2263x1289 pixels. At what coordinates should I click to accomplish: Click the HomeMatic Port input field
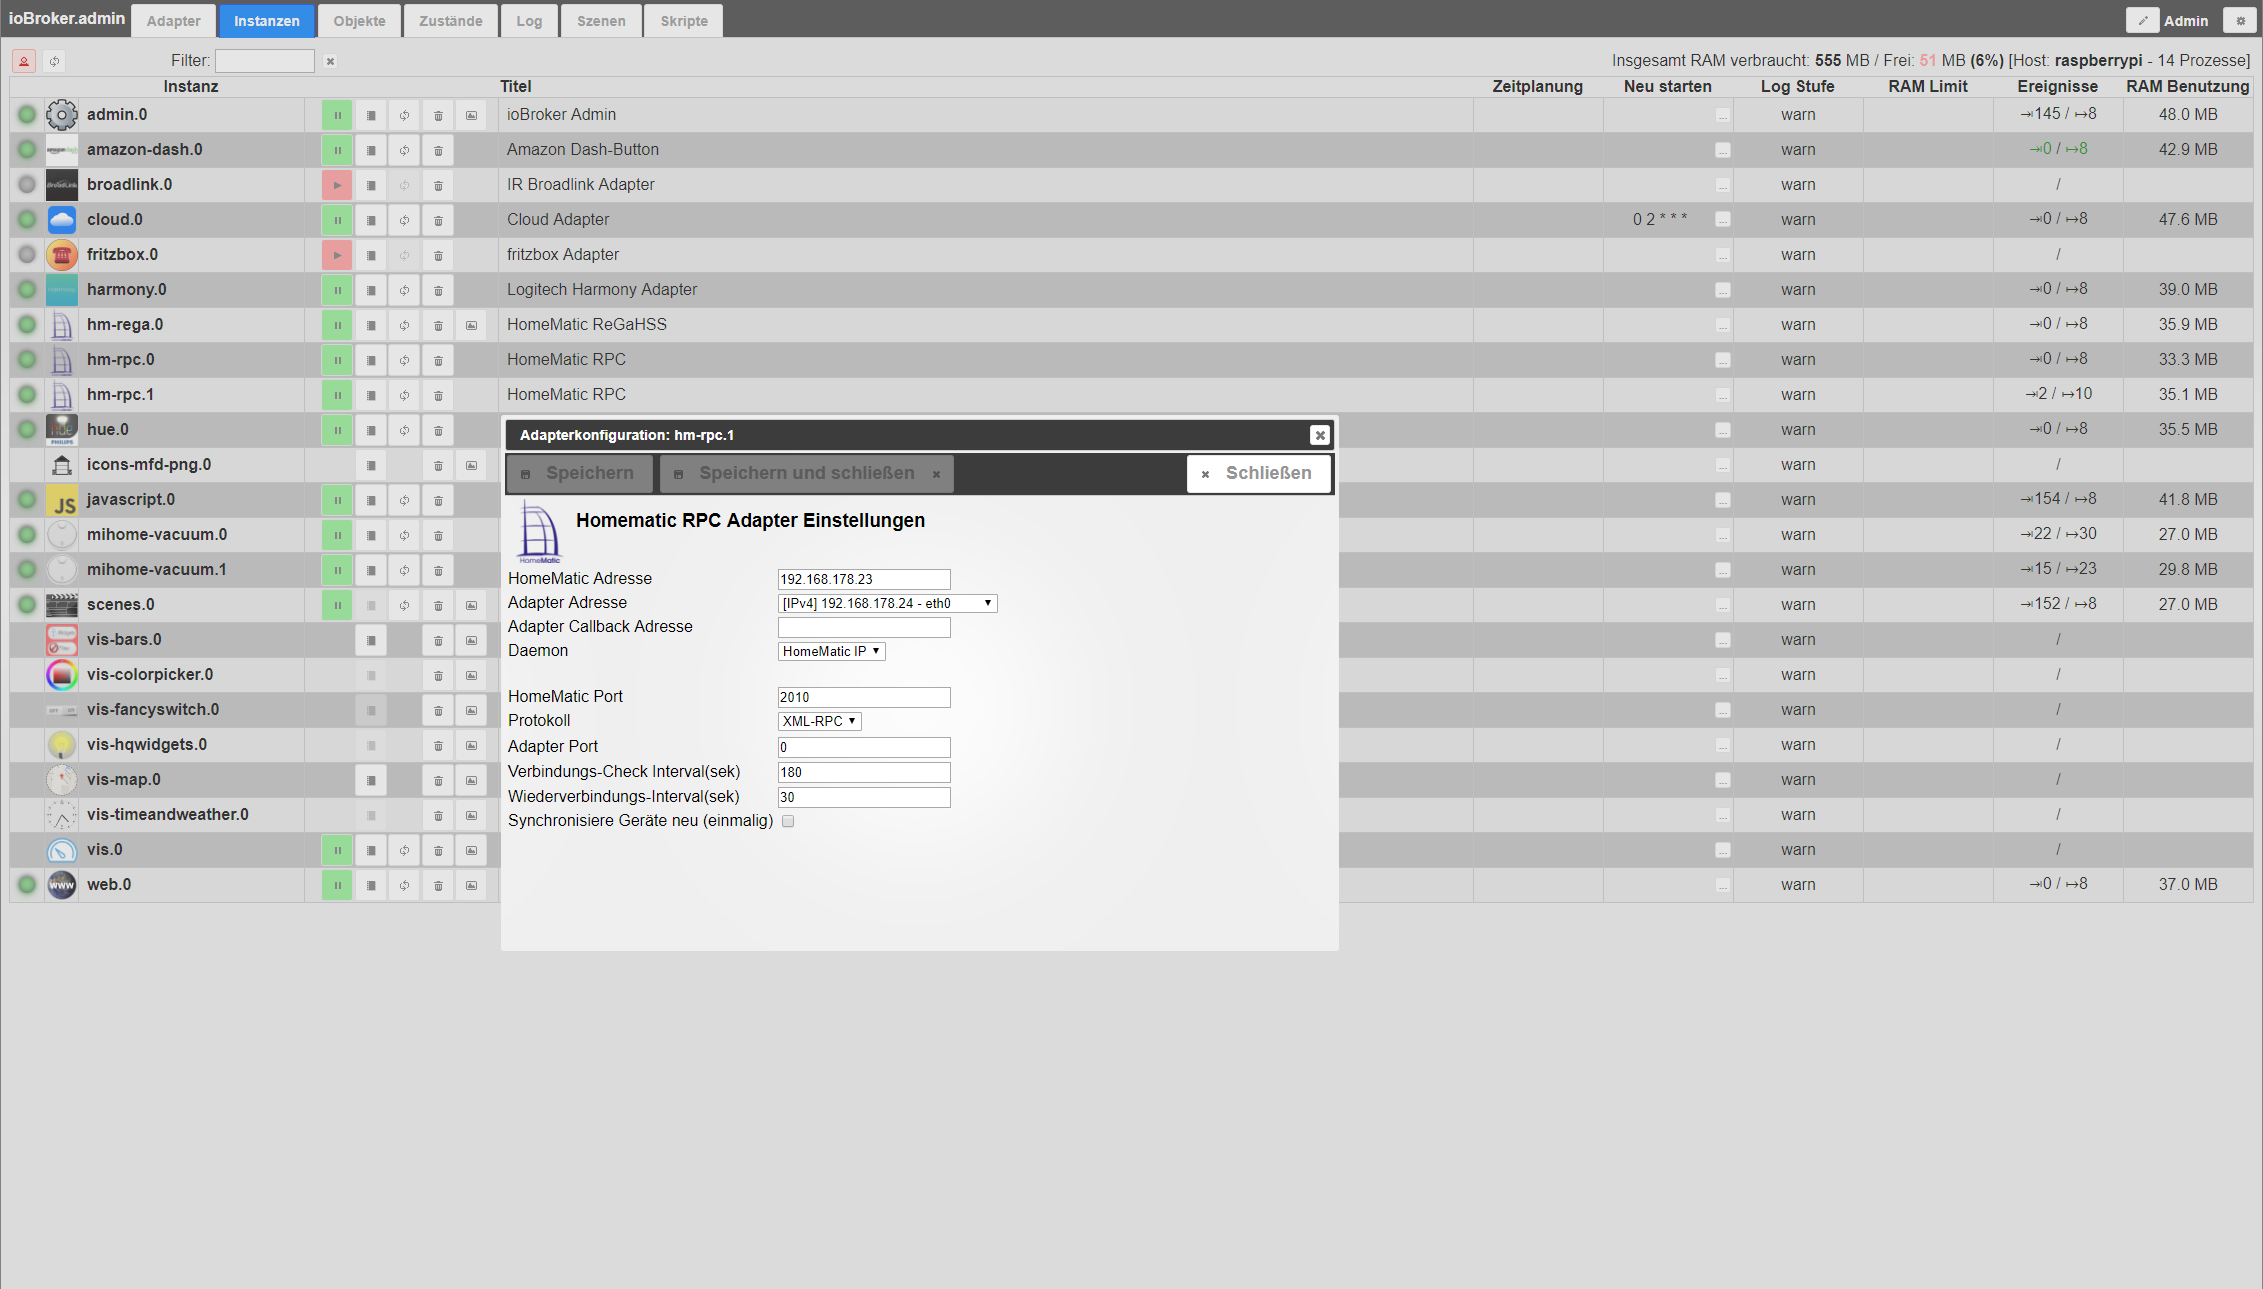pyautogui.click(x=863, y=697)
